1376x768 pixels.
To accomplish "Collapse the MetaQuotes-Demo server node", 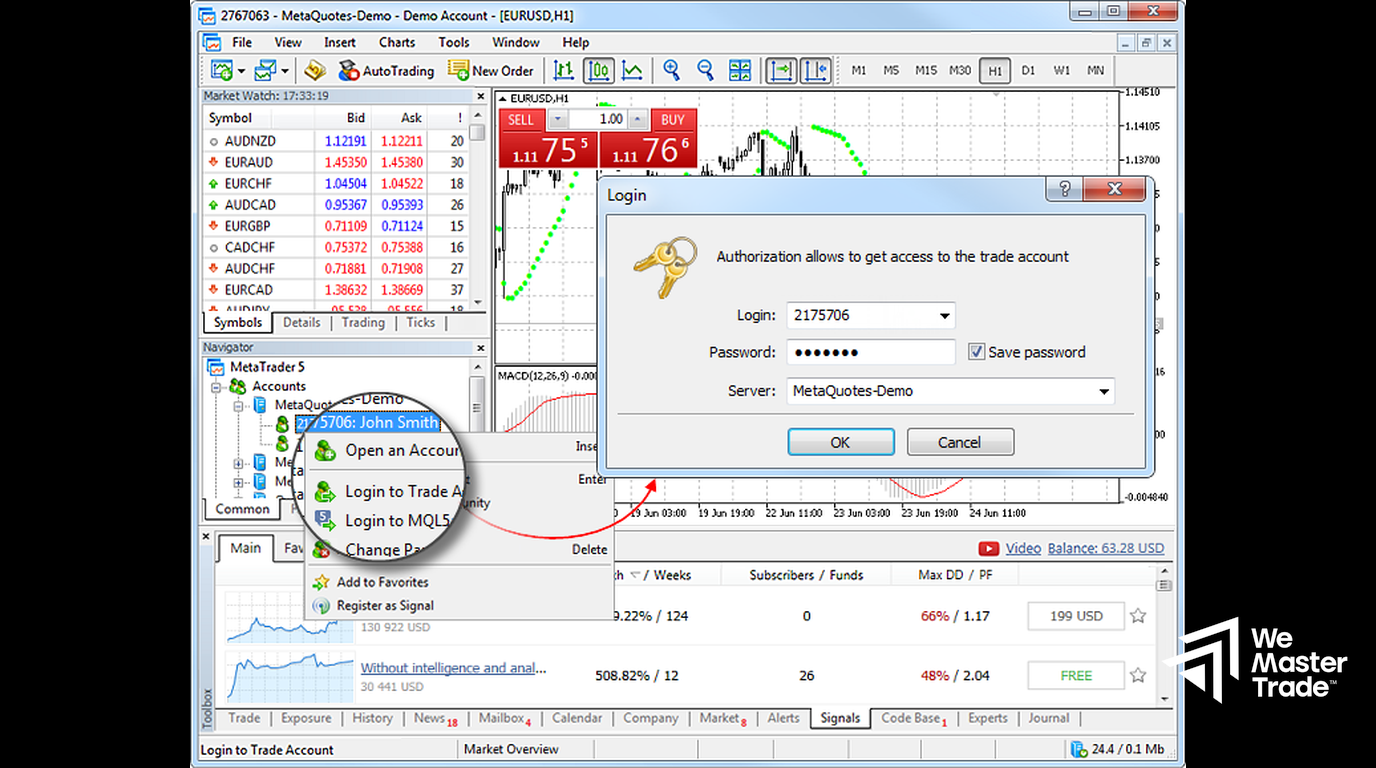I will 238,405.
